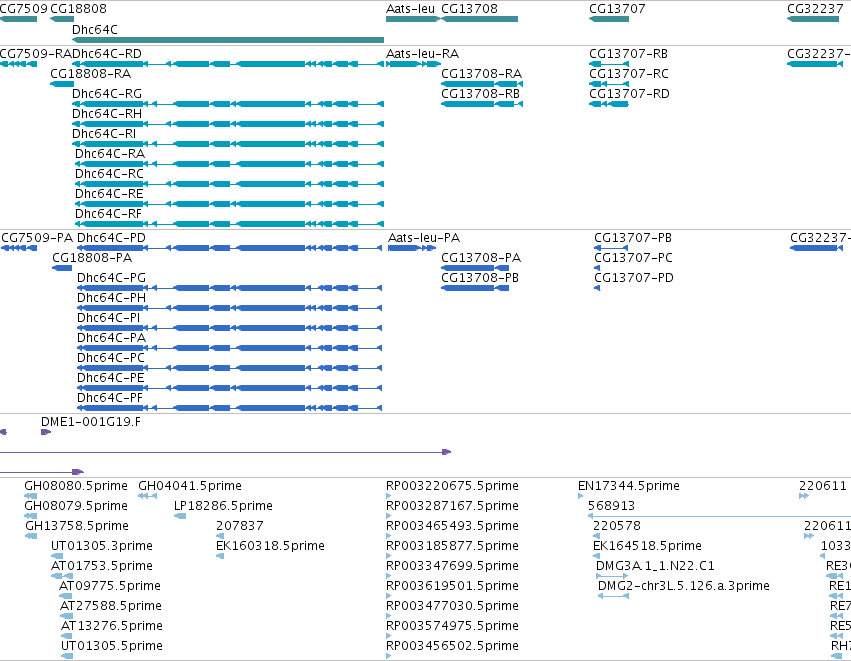The height and width of the screenshot is (661, 851).
Task: Select feature DMG2-chr3L.5.126.a.3prime
Action: coord(613,596)
